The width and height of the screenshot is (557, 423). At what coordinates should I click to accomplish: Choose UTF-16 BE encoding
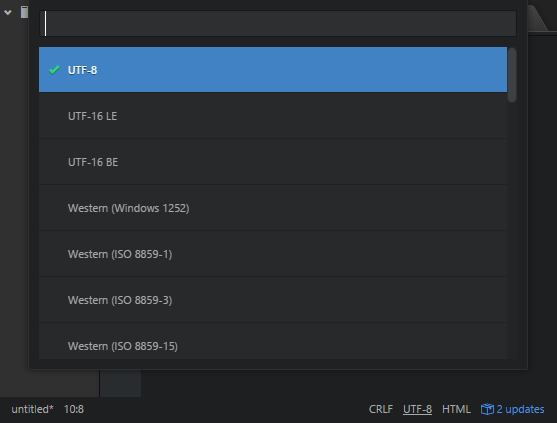(x=273, y=162)
